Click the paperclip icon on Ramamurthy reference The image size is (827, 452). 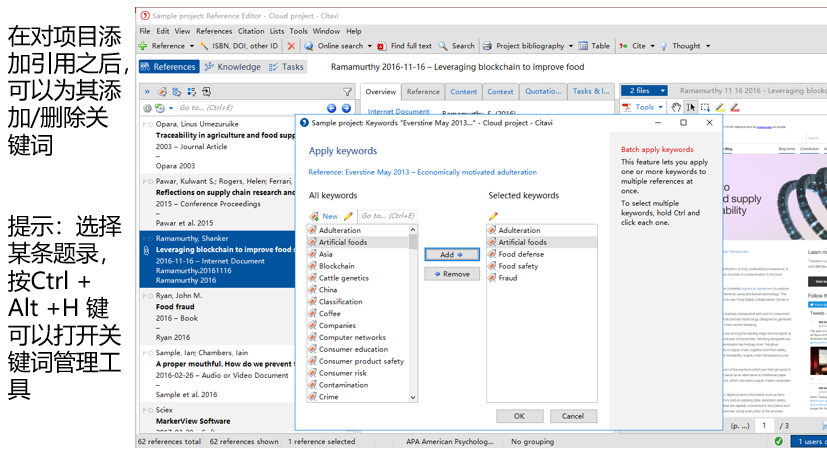146,251
